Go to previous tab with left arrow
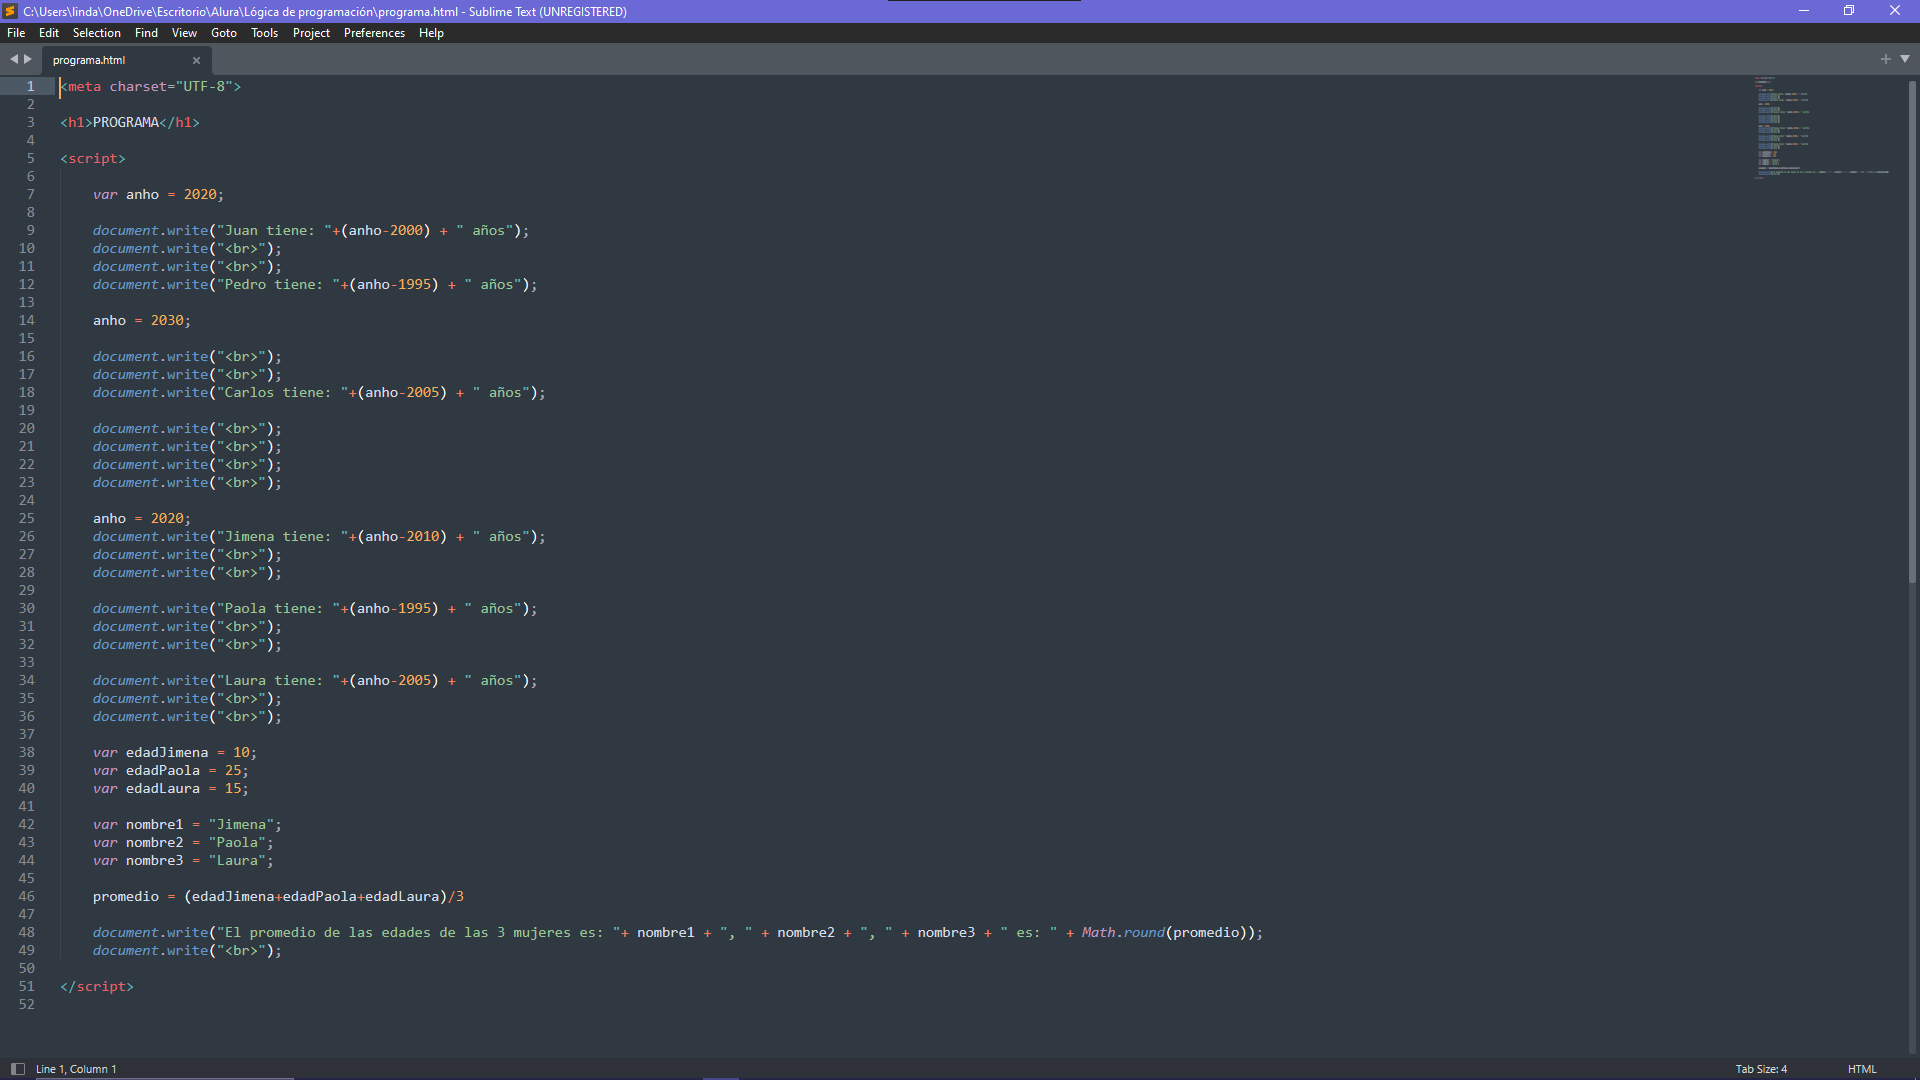1920x1080 pixels. [x=14, y=59]
